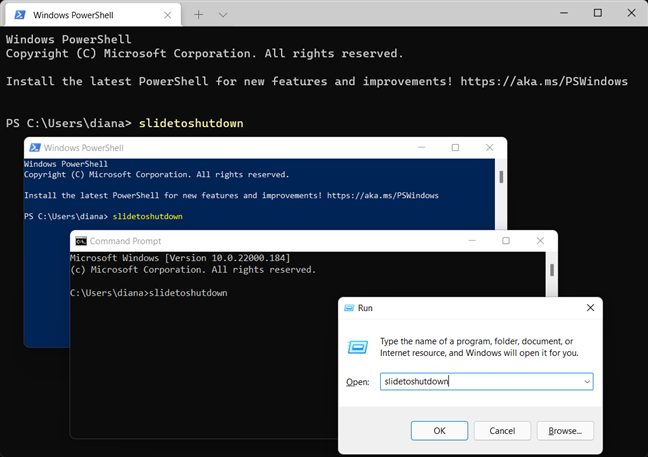The height and width of the screenshot is (457, 648).
Task: Click slidetoshutdown text in blue PowerShell window
Action: click(148, 217)
